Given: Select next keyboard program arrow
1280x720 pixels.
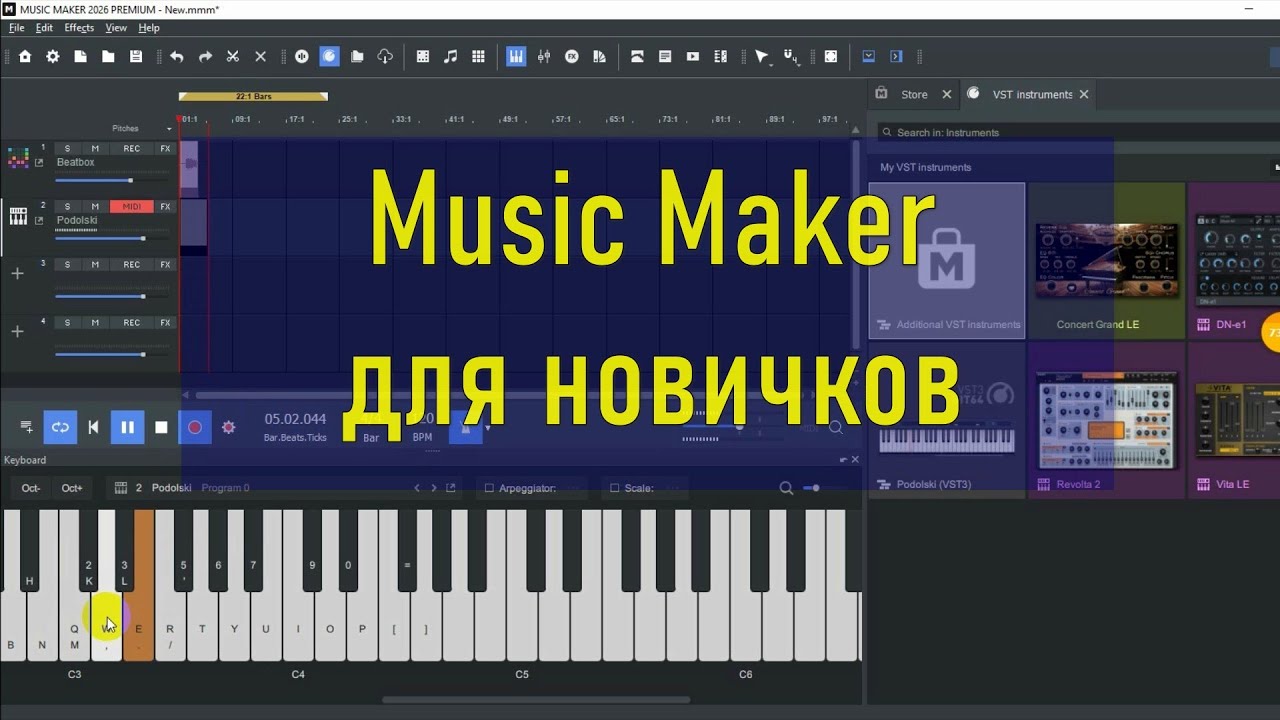Looking at the screenshot, I should pyautogui.click(x=434, y=488).
